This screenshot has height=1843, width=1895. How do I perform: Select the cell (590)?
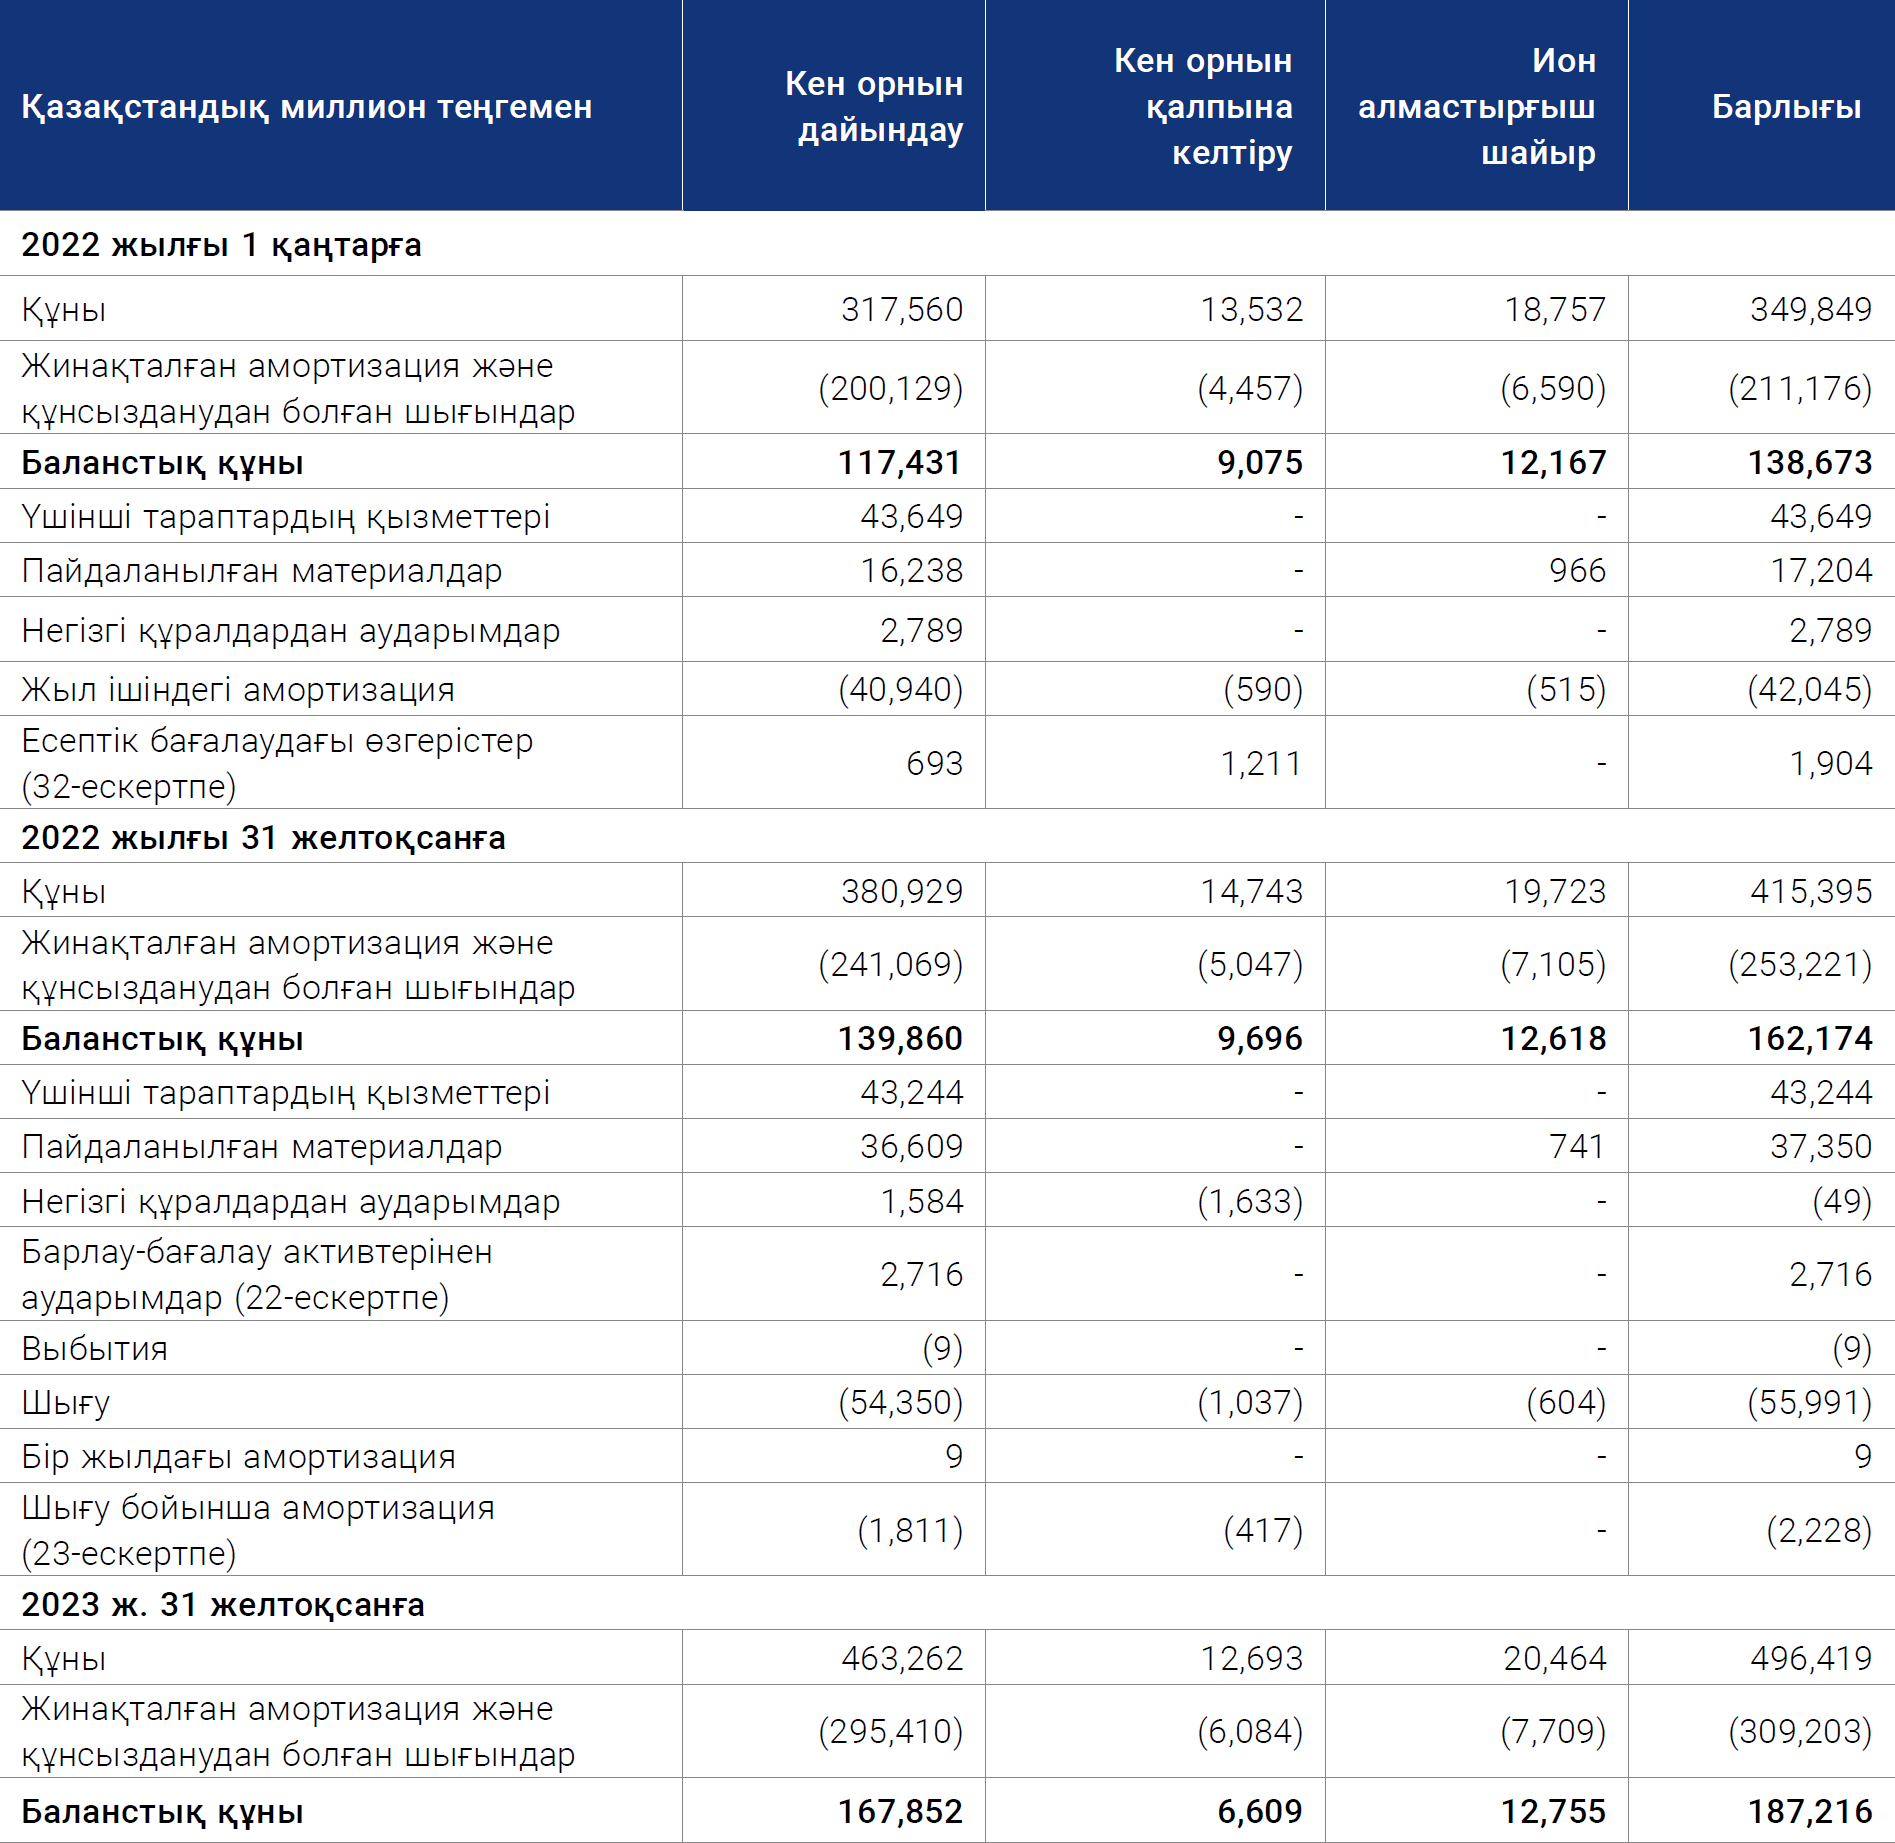(x=1263, y=689)
